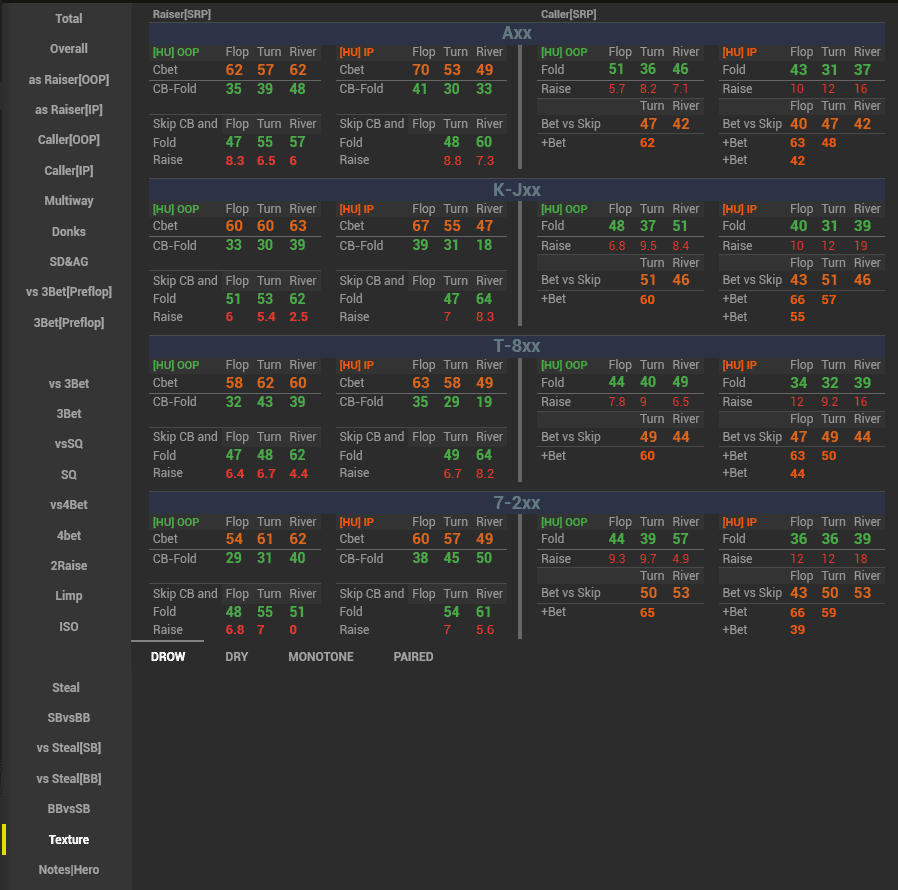The image size is (898, 890).
Task: Select as Raiser[OOP] in the sidebar
Action: pos(69,80)
